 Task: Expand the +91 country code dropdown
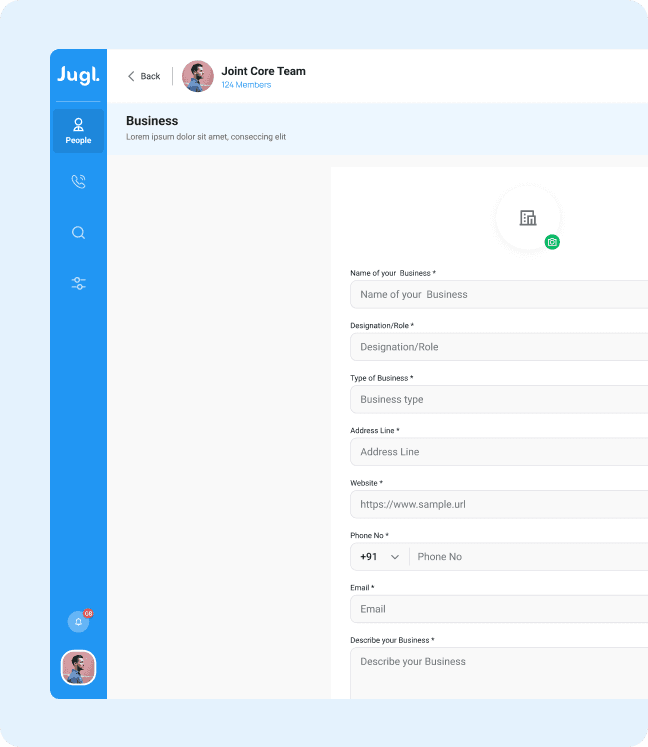tap(380, 557)
